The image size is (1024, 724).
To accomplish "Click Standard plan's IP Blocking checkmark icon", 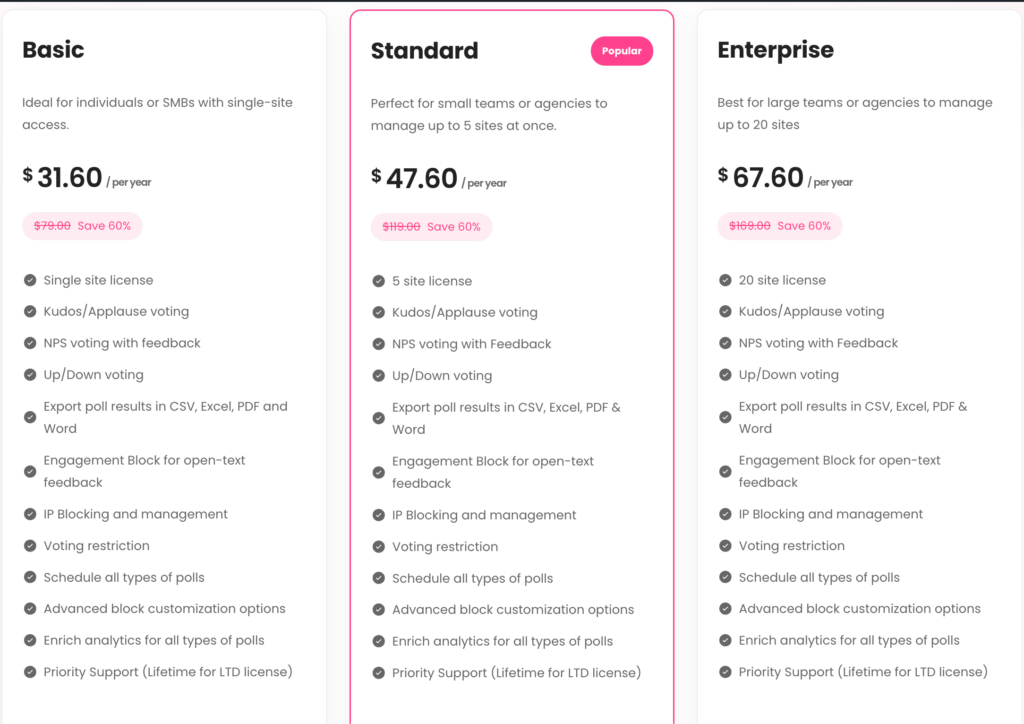I will point(379,515).
